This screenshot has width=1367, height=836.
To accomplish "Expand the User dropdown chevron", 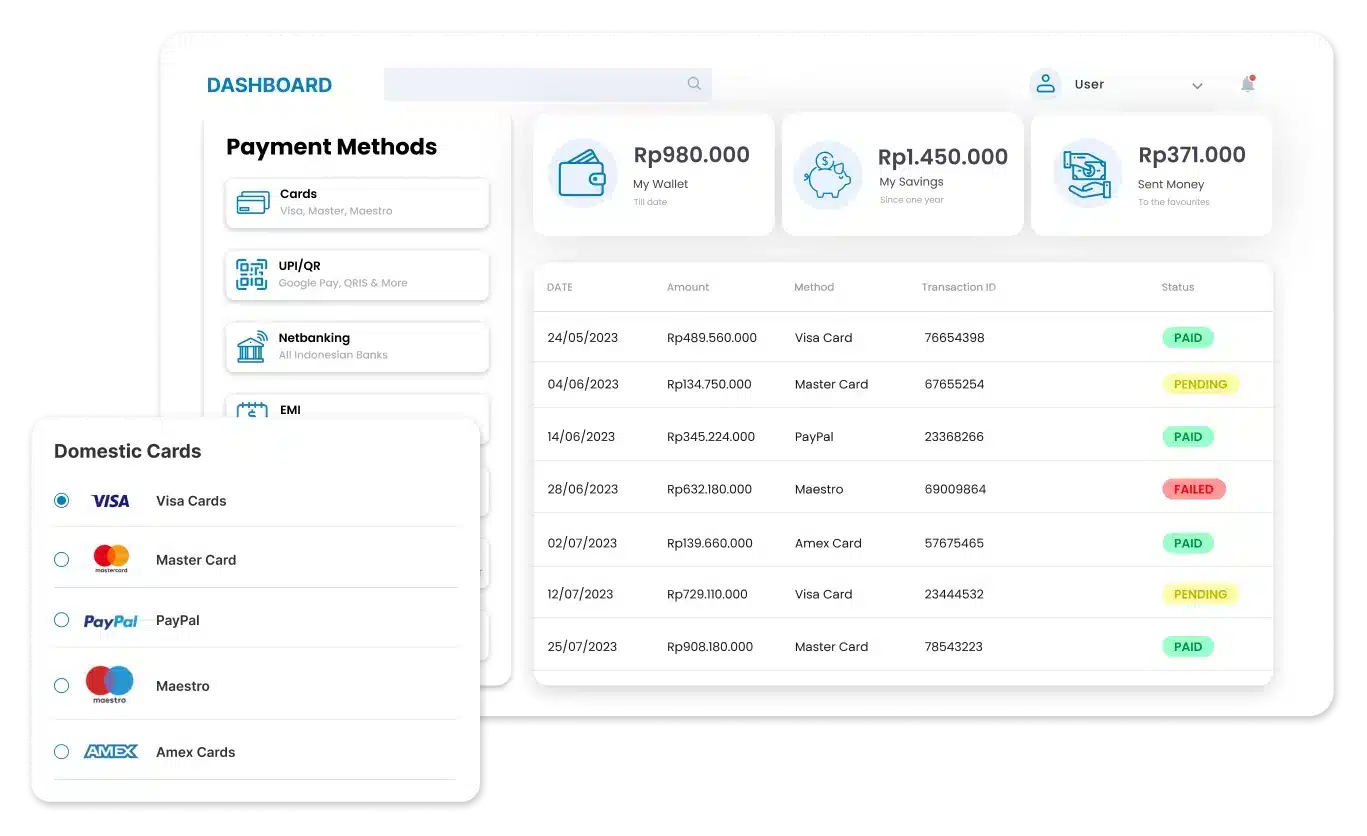I will tap(1197, 86).
